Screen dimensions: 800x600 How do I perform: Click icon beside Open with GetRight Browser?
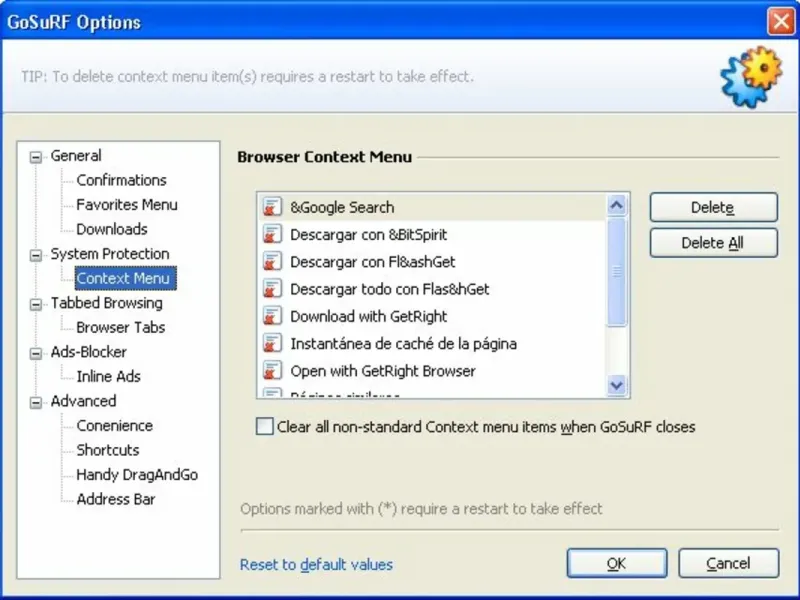tap(271, 371)
